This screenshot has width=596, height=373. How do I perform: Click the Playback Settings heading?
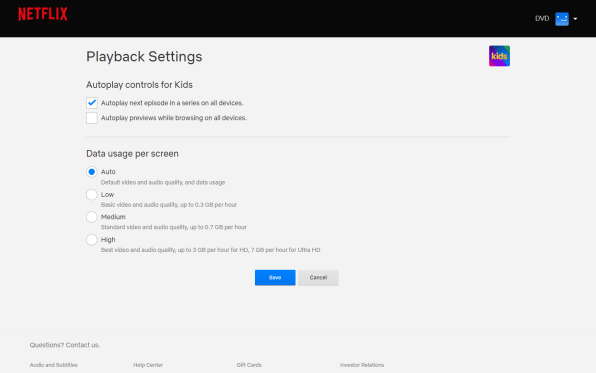pos(144,57)
